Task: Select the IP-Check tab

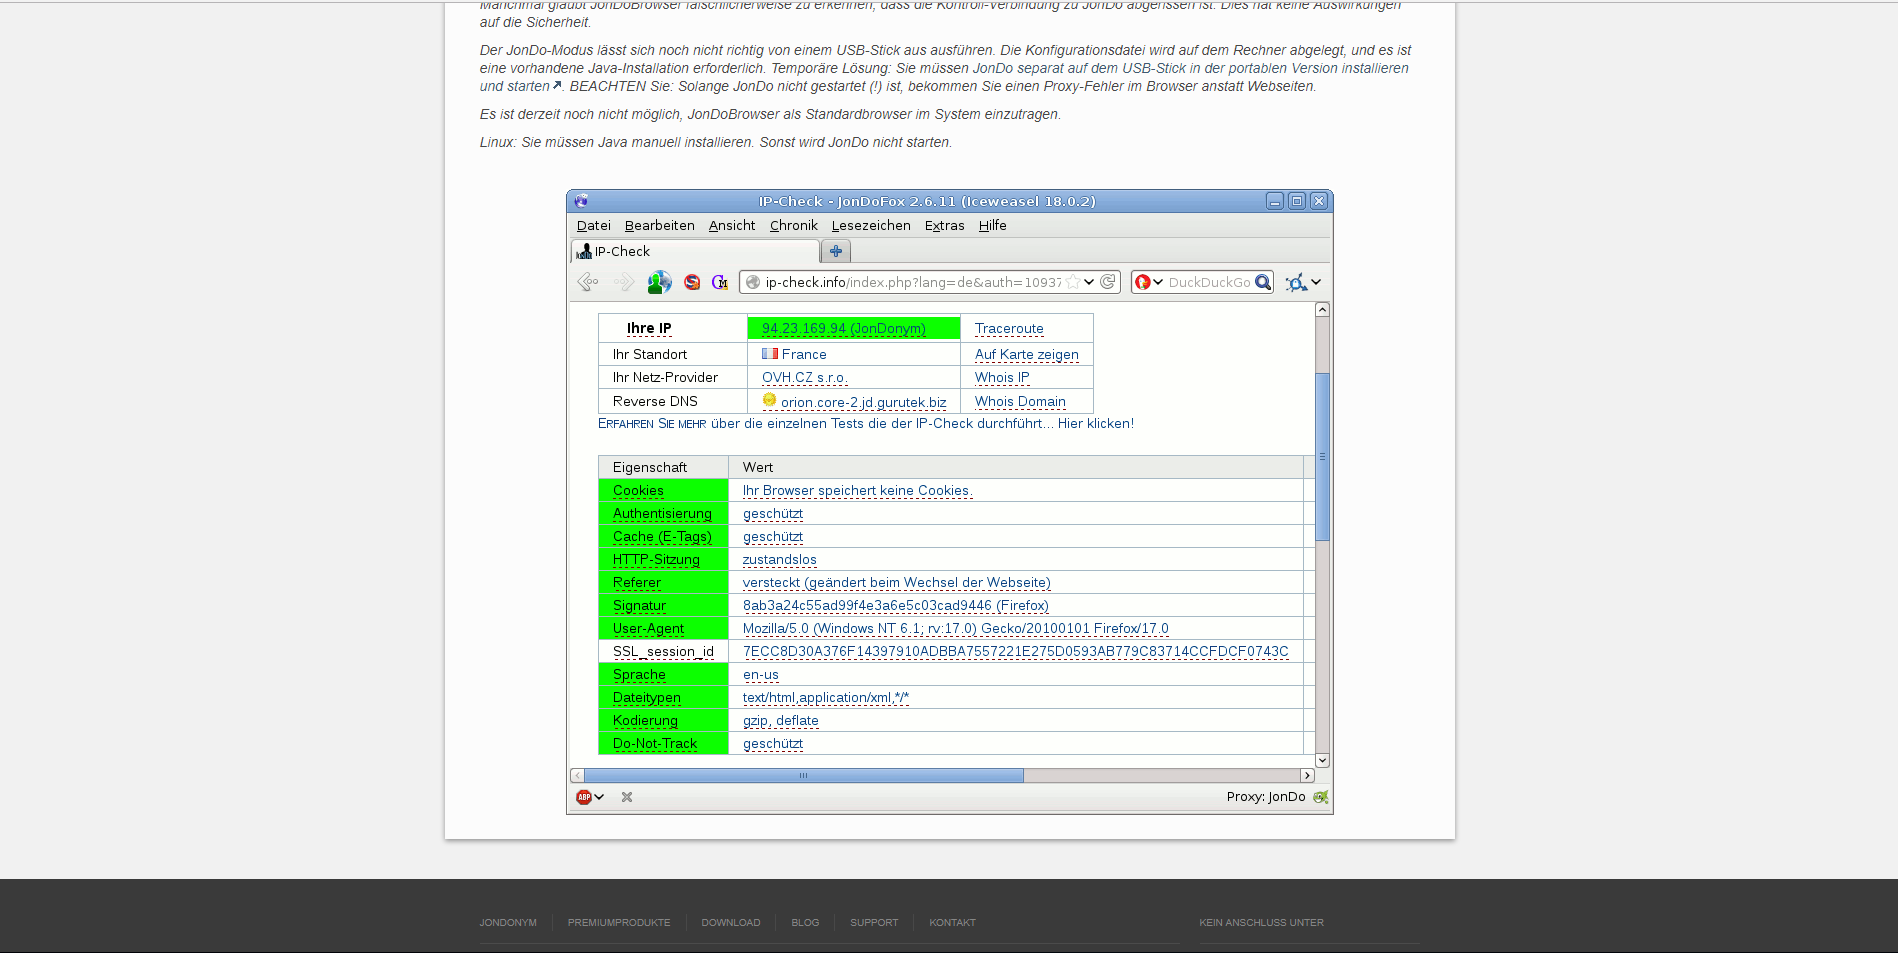Action: click(x=696, y=251)
